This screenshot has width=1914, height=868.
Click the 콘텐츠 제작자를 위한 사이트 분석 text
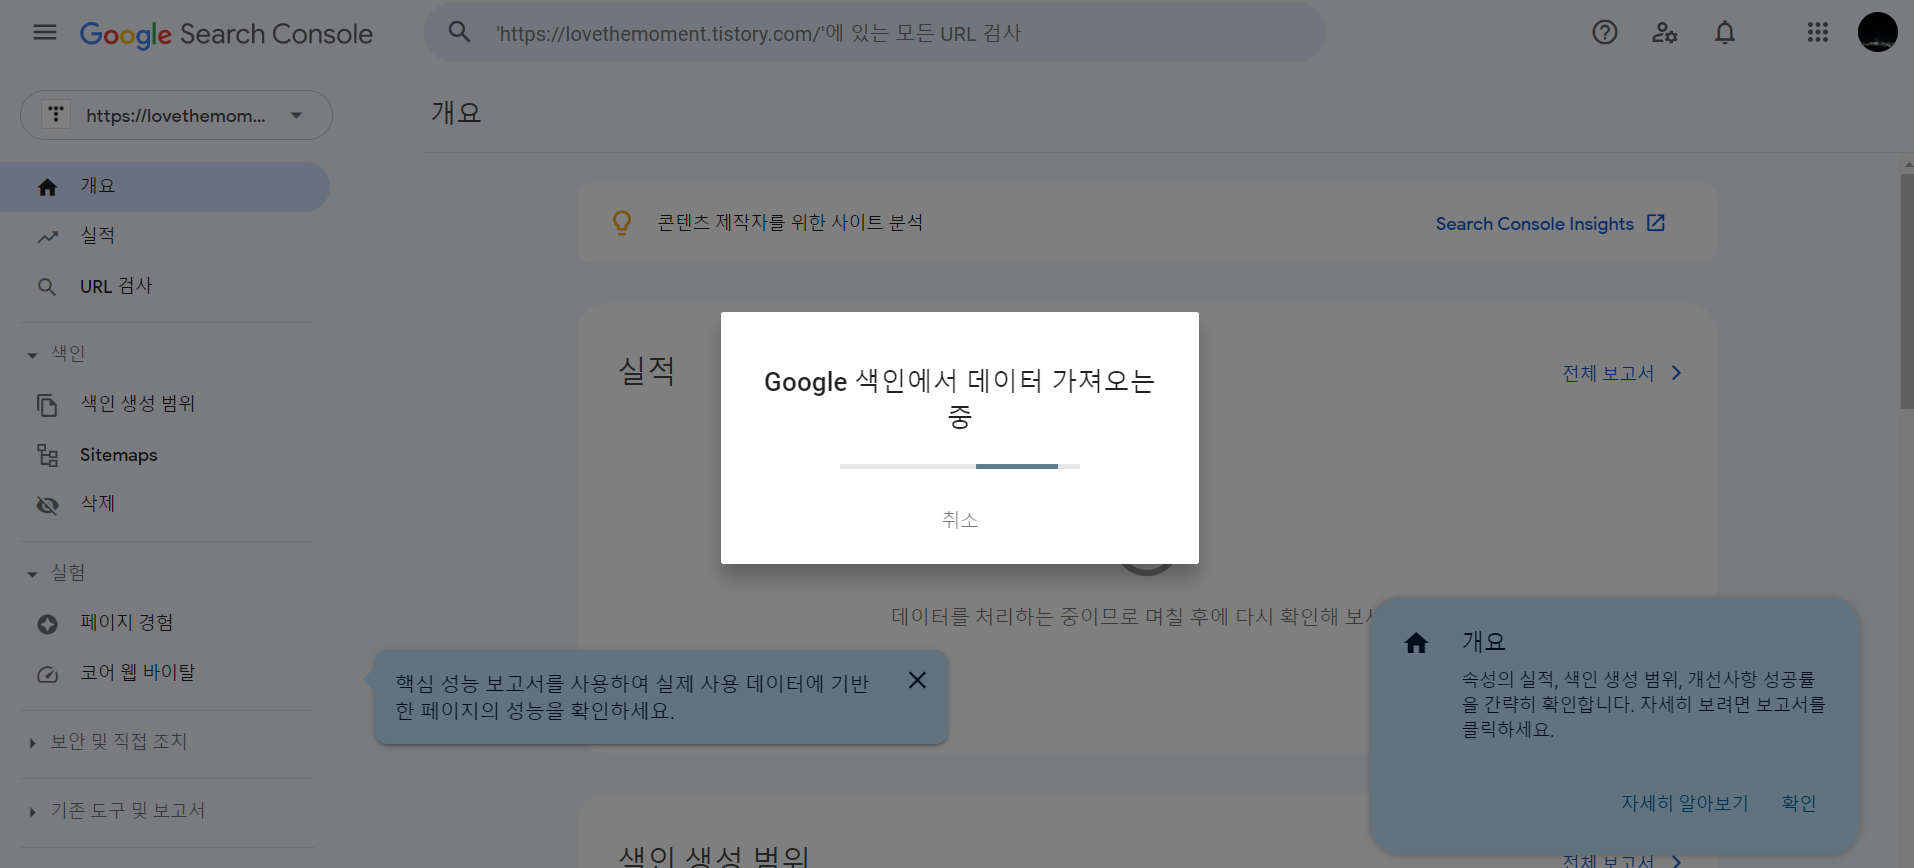[x=790, y=222]
